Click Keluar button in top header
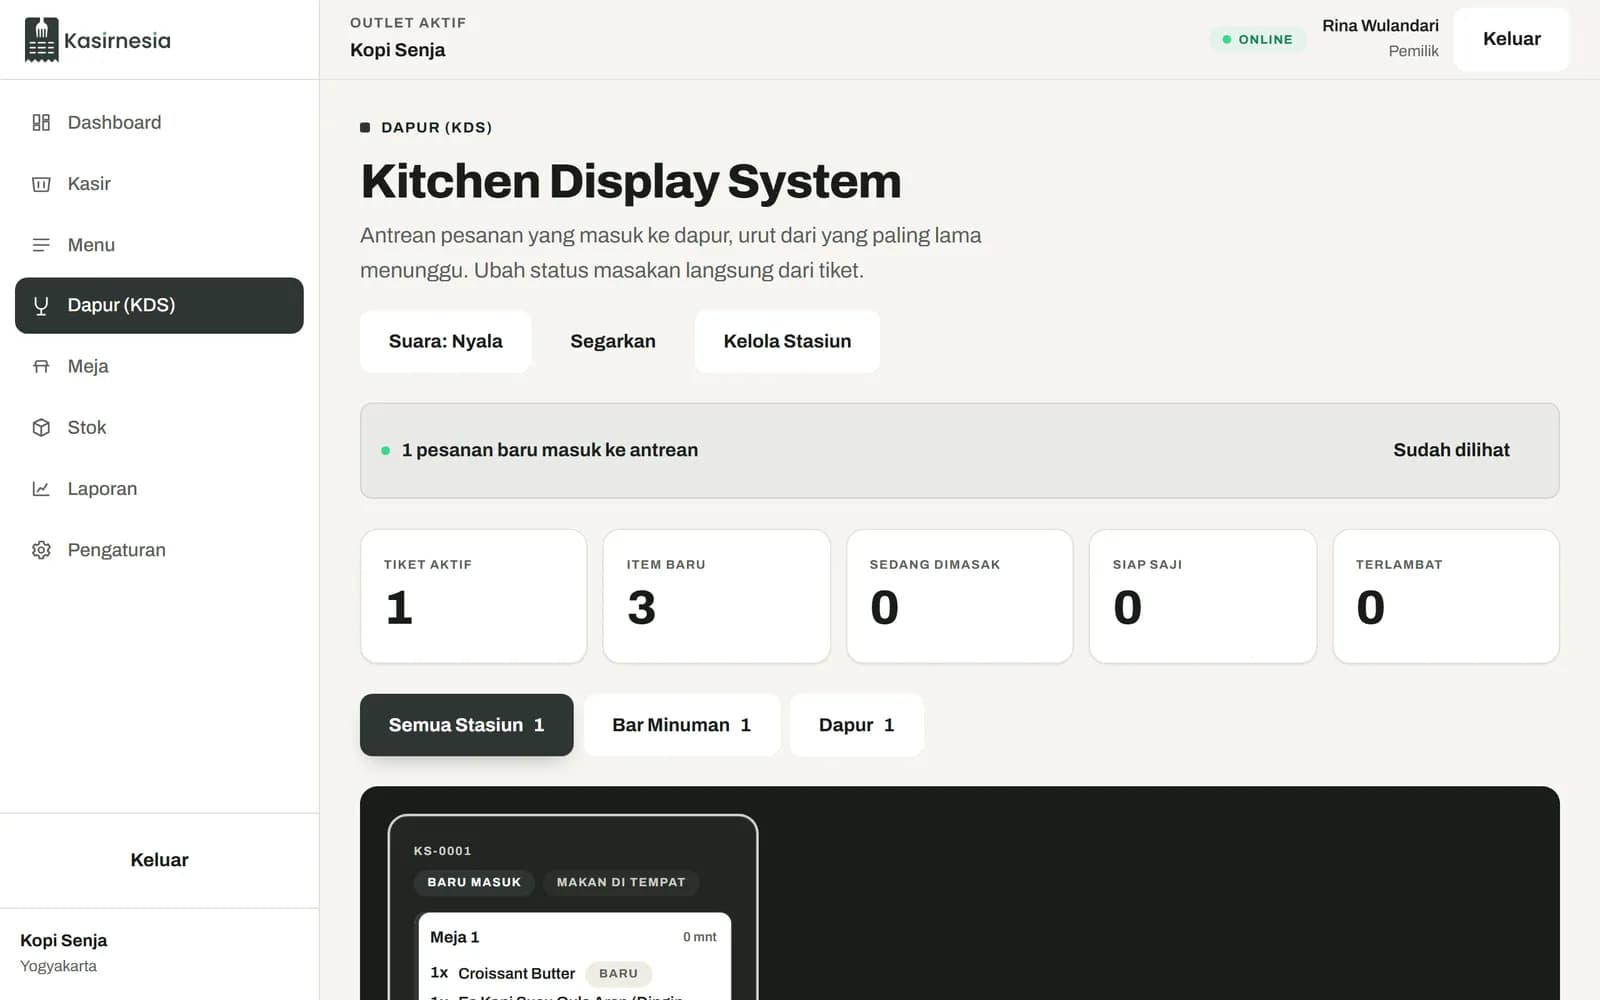 pos(1511,39)
